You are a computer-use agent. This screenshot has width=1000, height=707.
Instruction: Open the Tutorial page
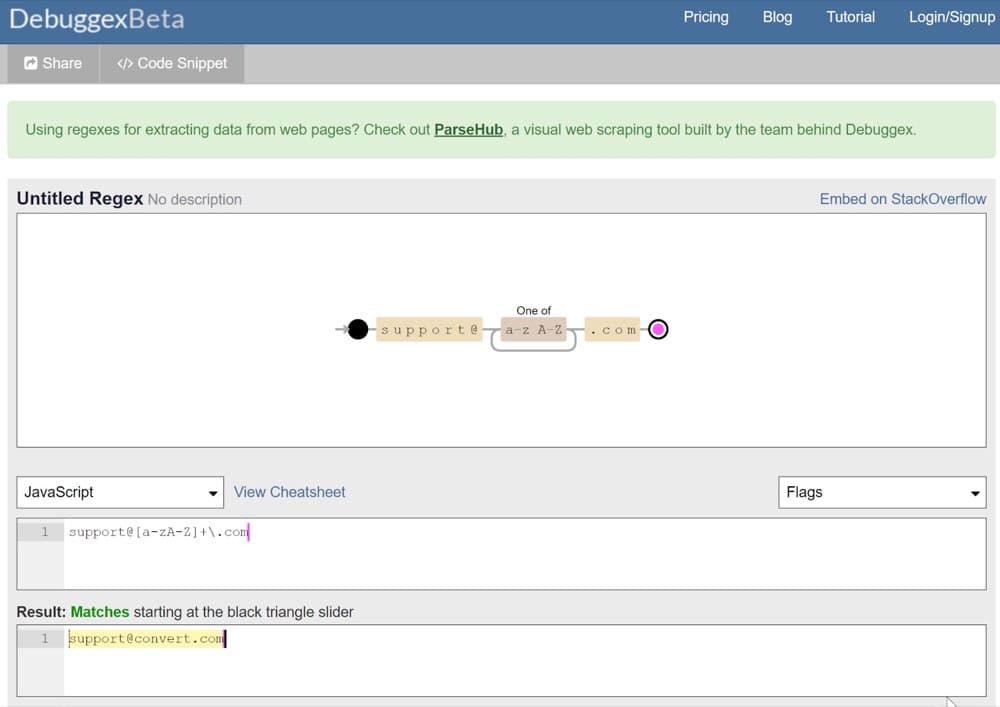pyautogui.click(x=850, y=17)
